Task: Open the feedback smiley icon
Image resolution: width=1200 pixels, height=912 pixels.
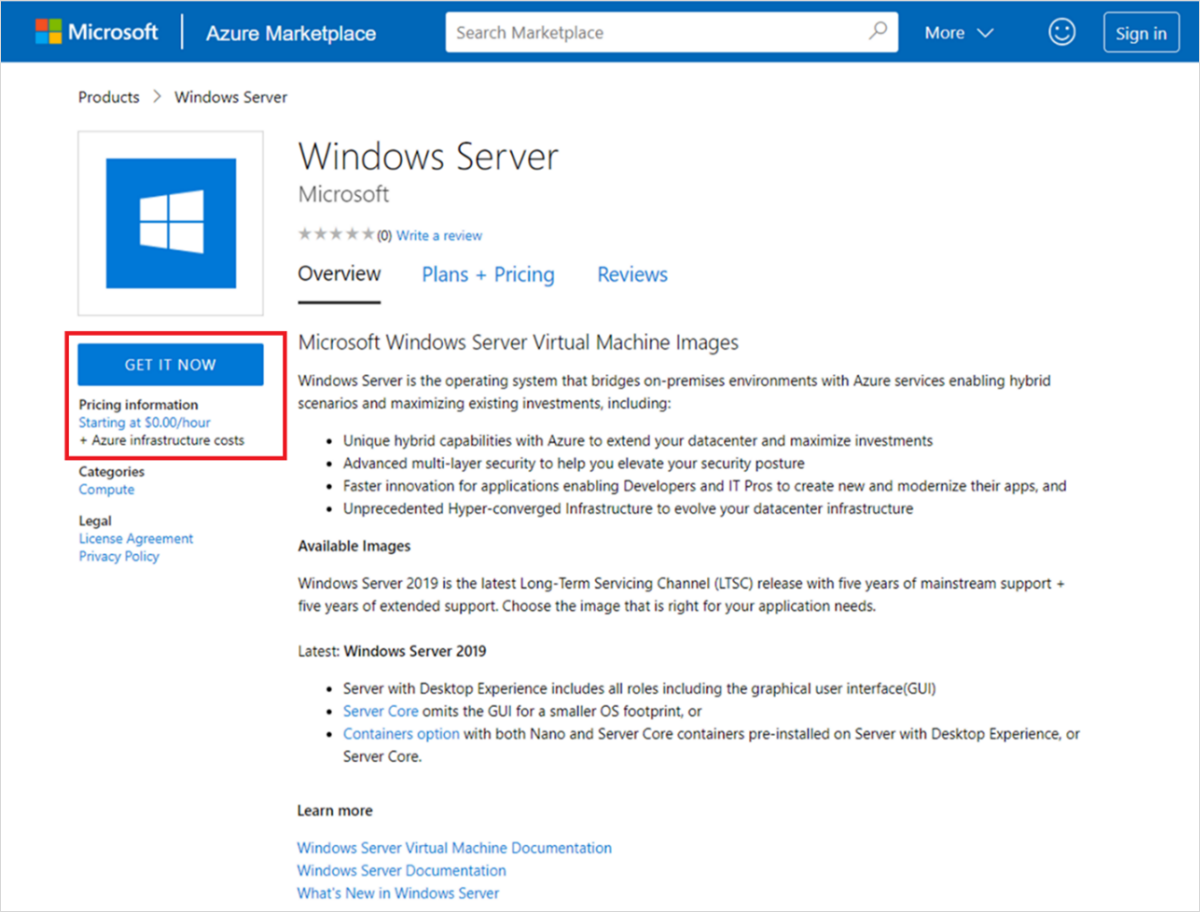Action: click(1062, 31)
